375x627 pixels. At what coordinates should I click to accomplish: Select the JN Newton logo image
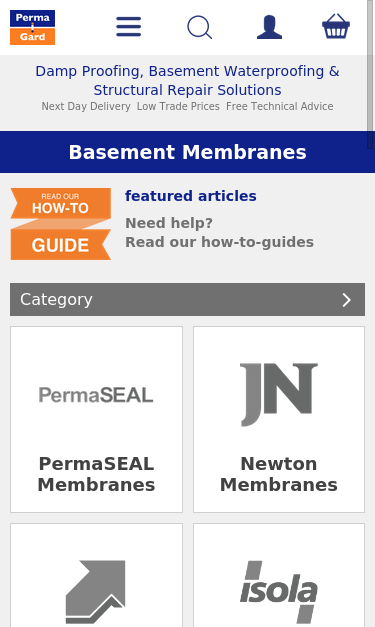(279, 395)
